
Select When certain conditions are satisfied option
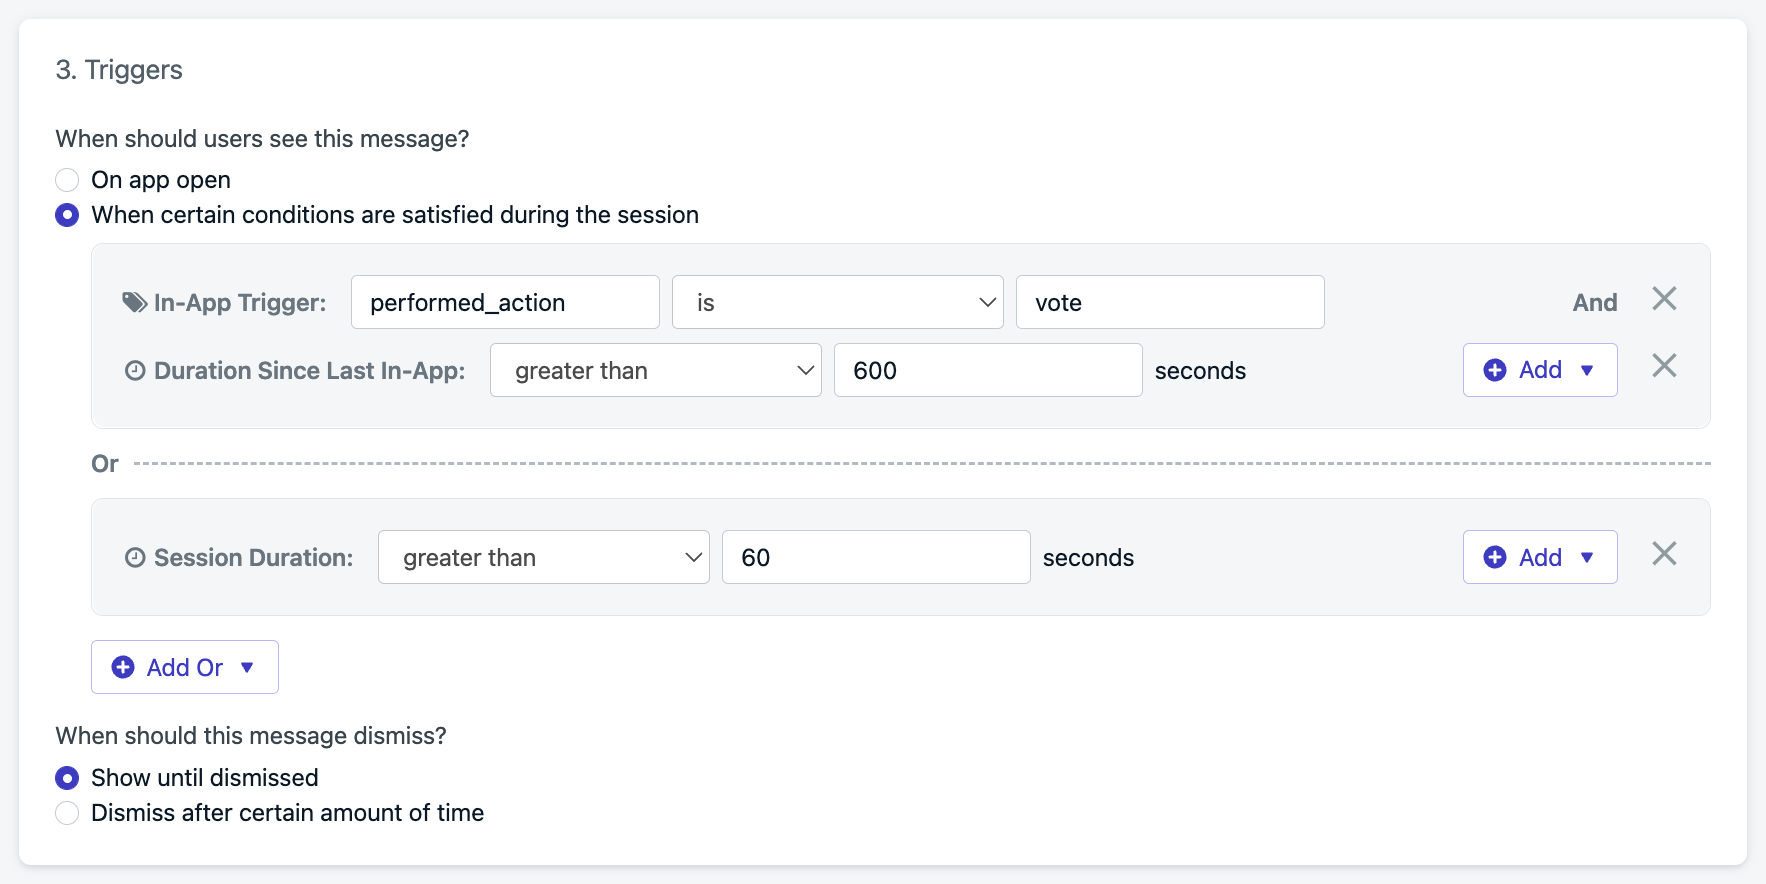pyautogui.click(x=67, y=215)
